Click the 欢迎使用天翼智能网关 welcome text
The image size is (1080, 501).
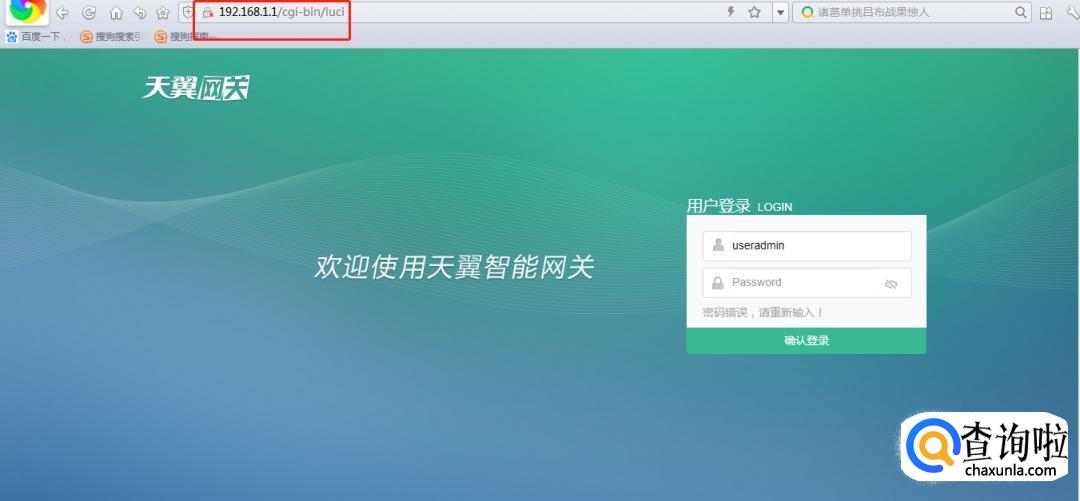click(454, 267)
